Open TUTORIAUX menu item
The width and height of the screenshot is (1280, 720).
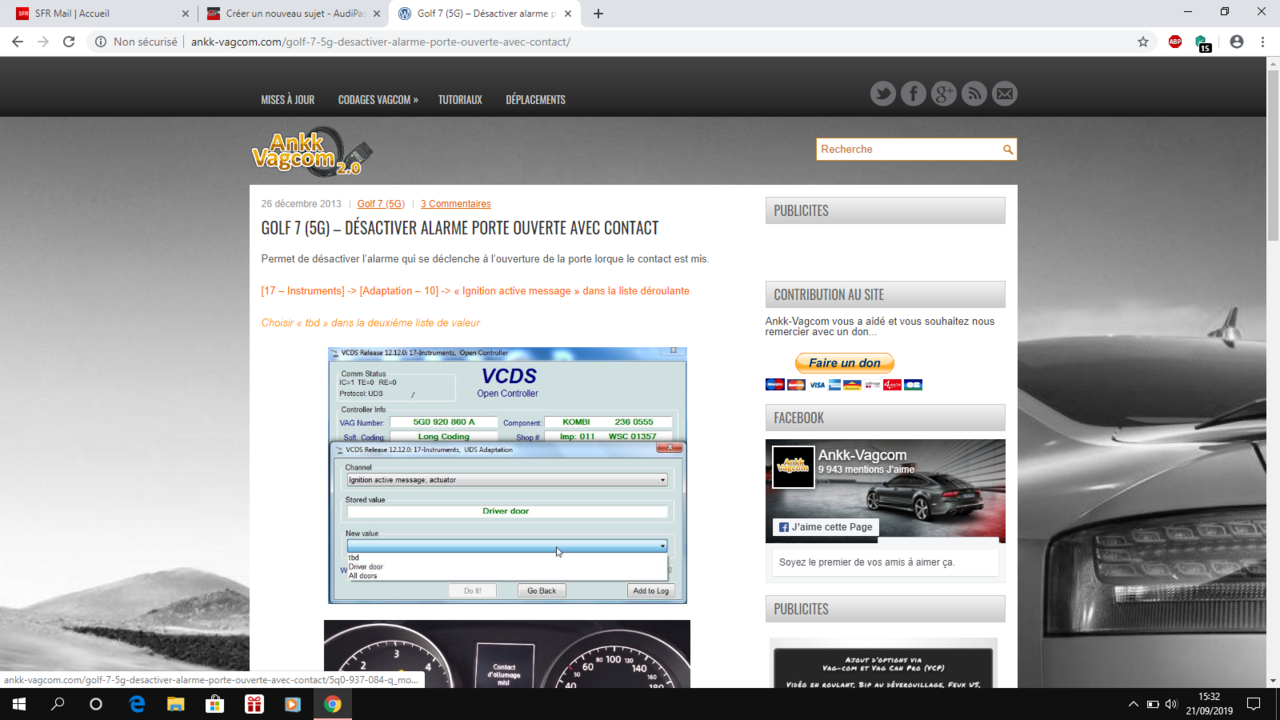[x=460, y=100]
